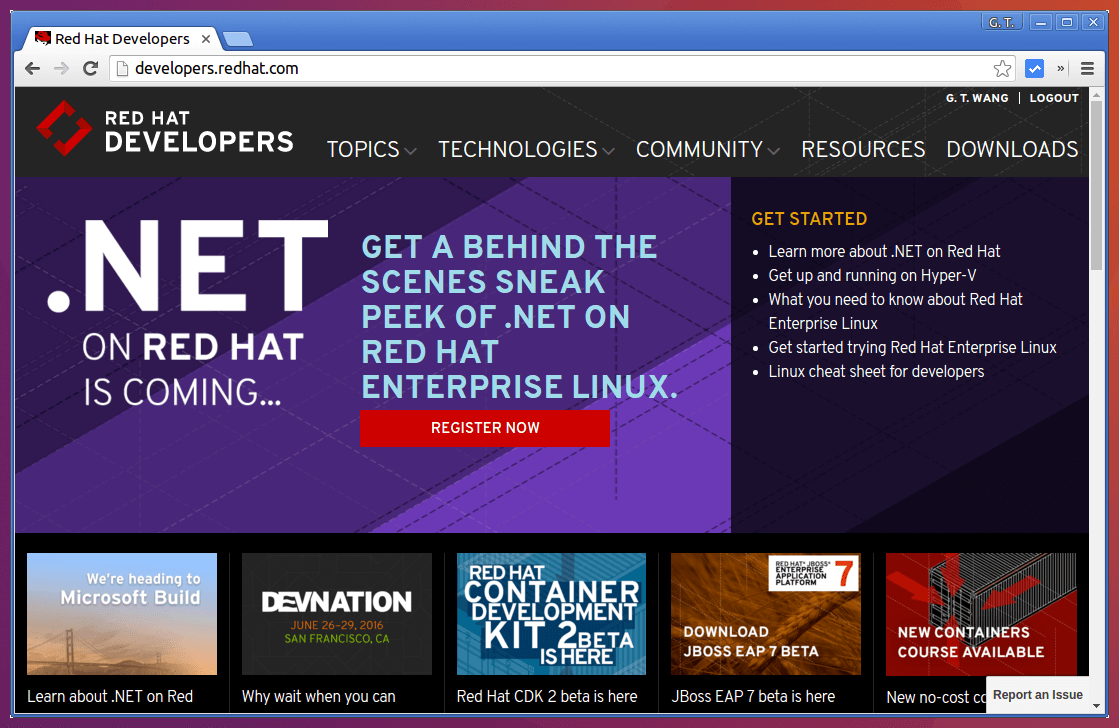
Task: Click the Red Hat Developers logo
Action: pos(165,129)
